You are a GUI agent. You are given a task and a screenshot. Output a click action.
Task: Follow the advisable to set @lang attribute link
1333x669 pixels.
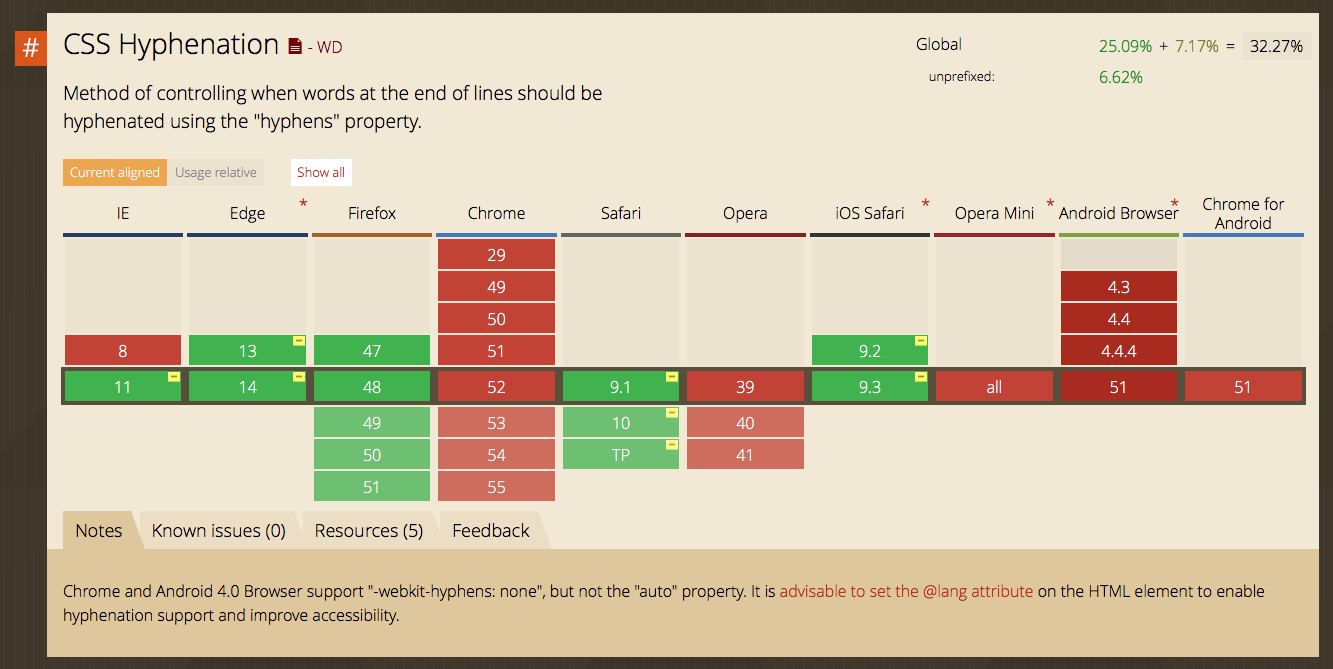tap(906, 591)
